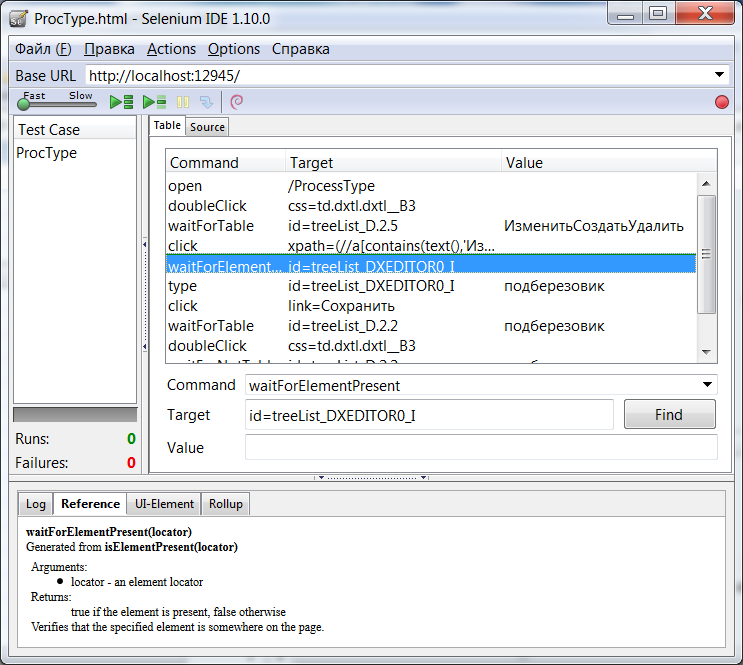Select the Reference tab

click(90, 504)
